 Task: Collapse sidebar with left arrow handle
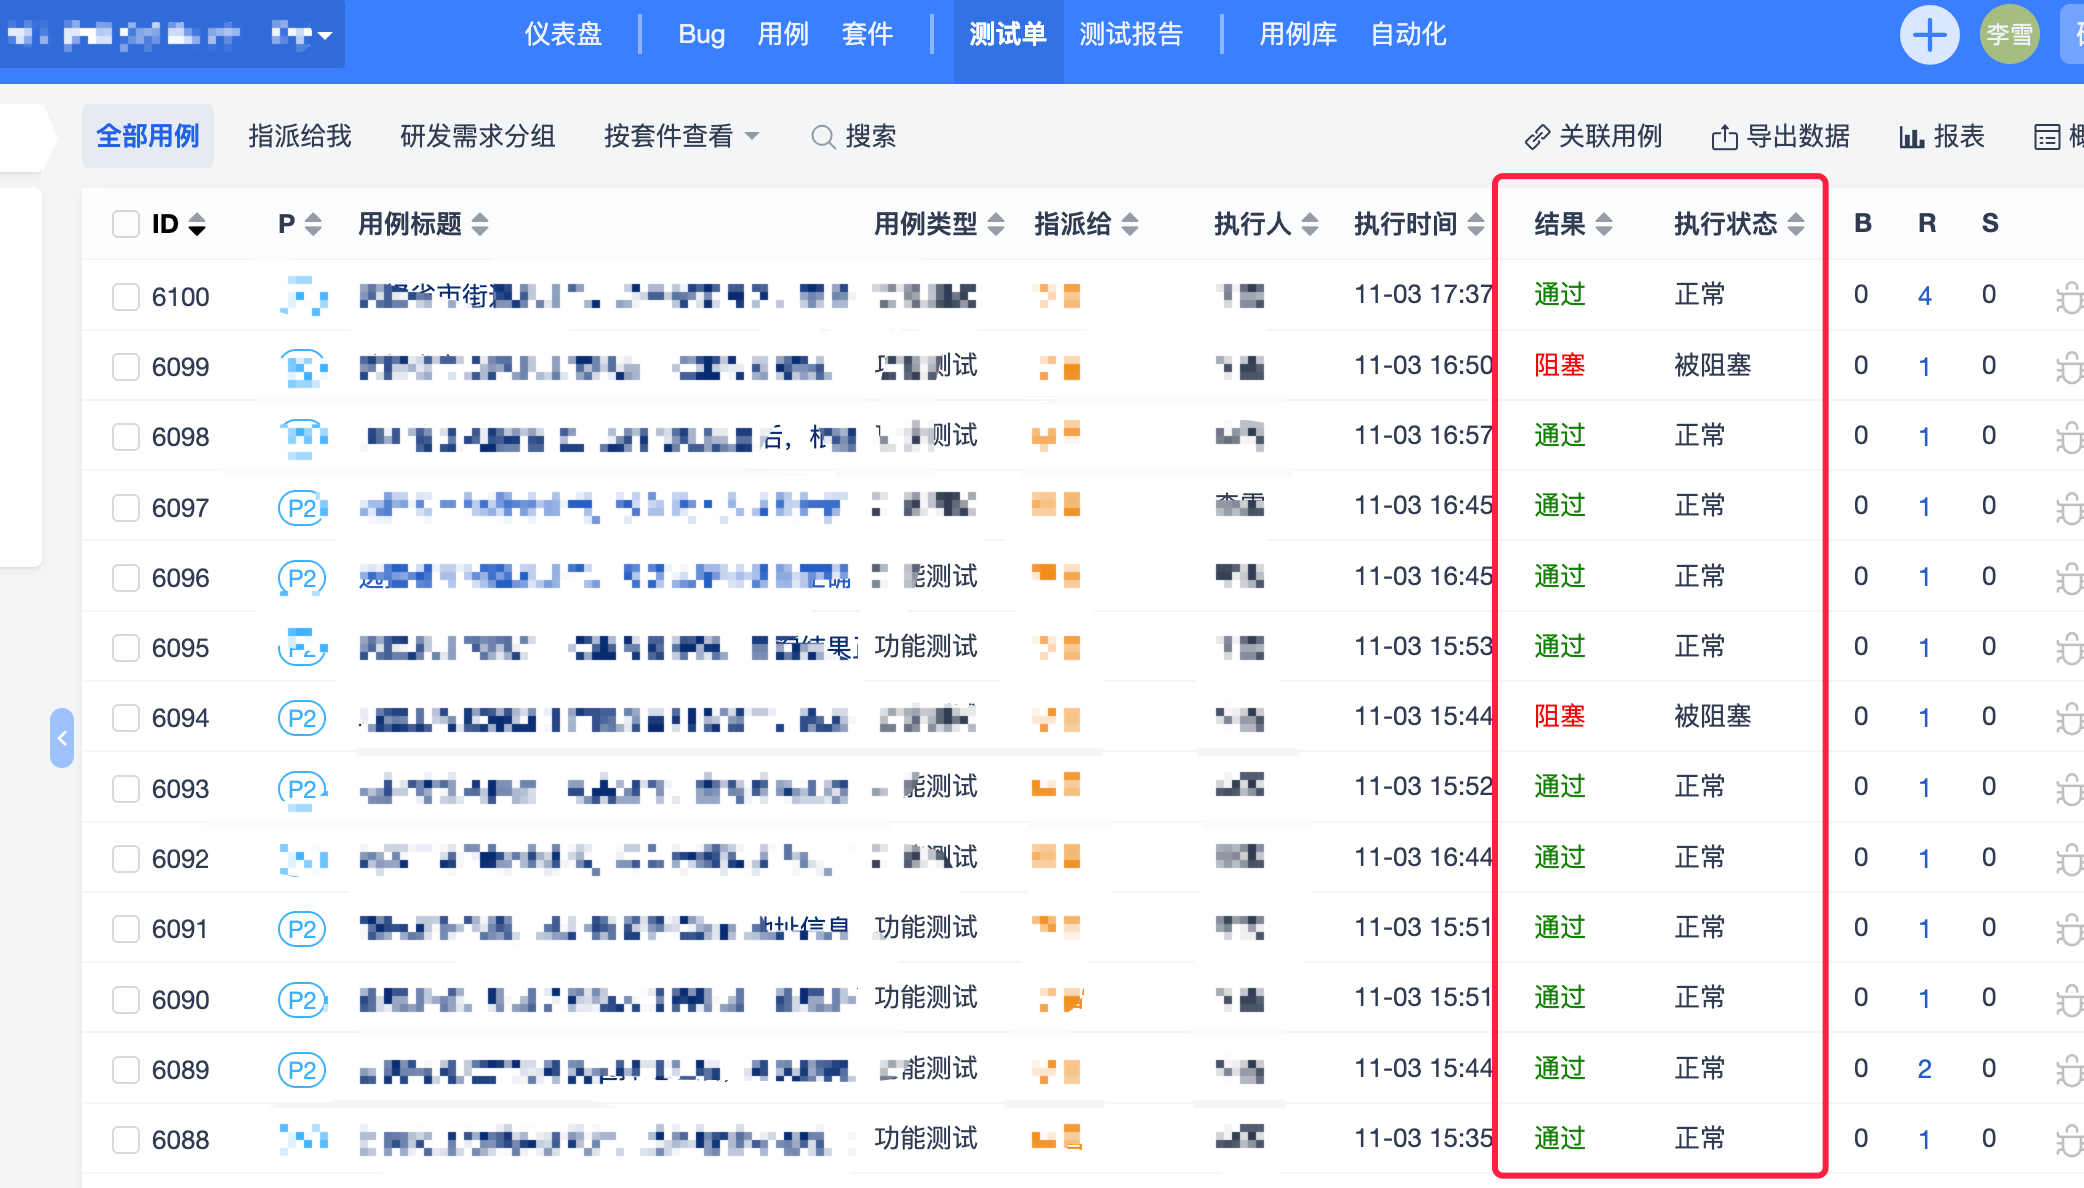[62, 738]
